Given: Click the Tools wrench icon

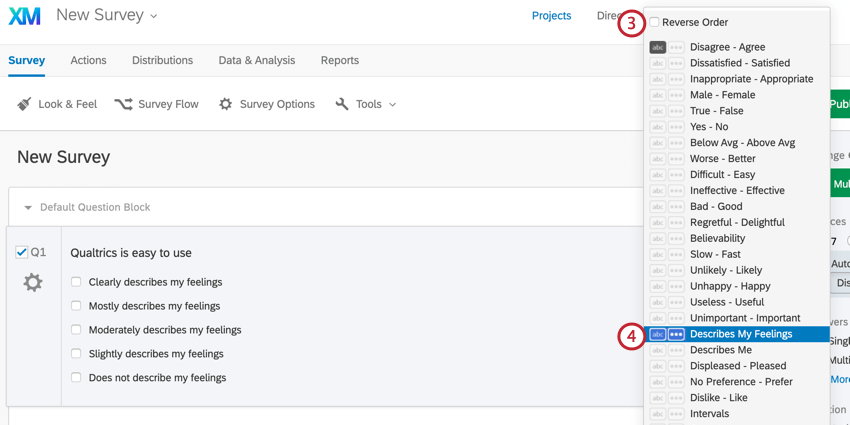Looking at the screenshot, I should coord(342,104).
